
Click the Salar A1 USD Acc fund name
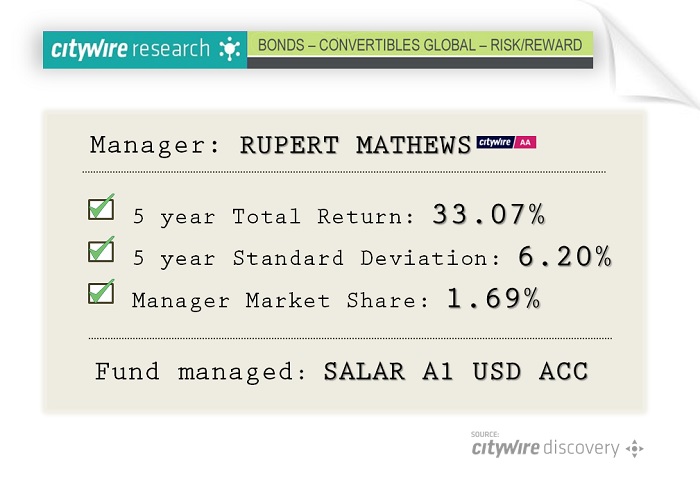(456, 371)
